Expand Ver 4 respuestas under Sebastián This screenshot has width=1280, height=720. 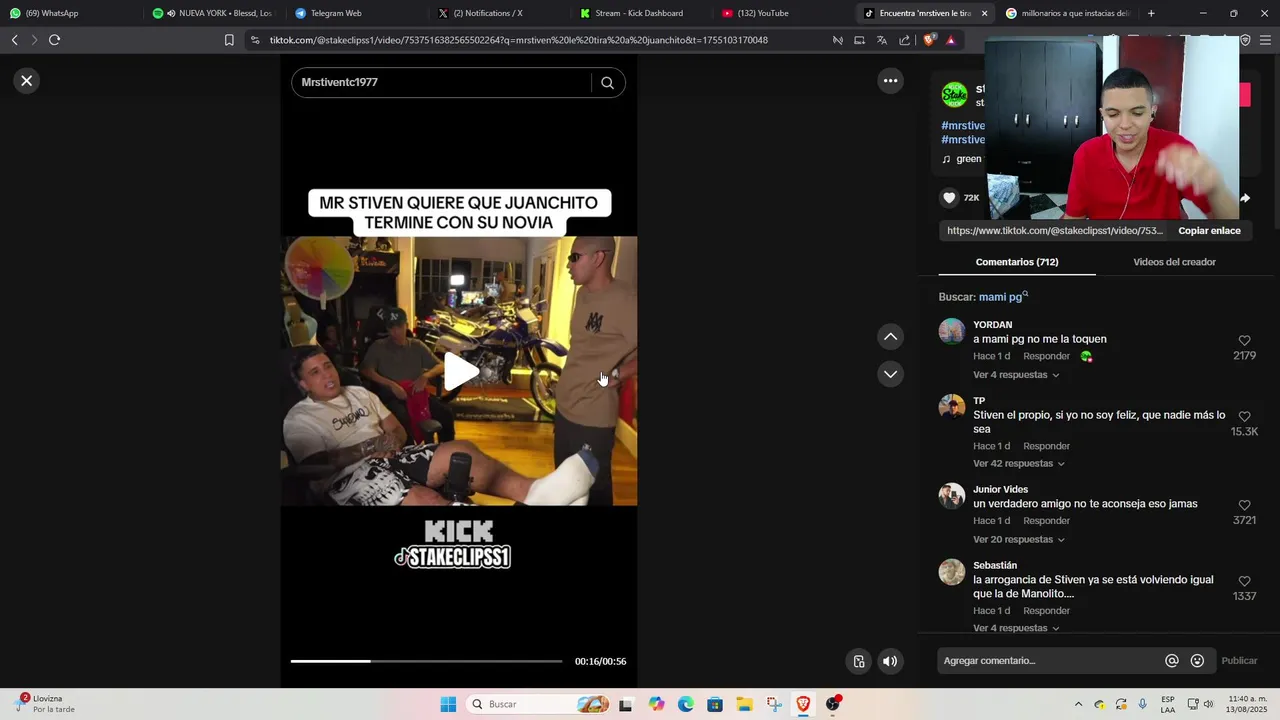pyautogui.click(x=1016, y=628)
